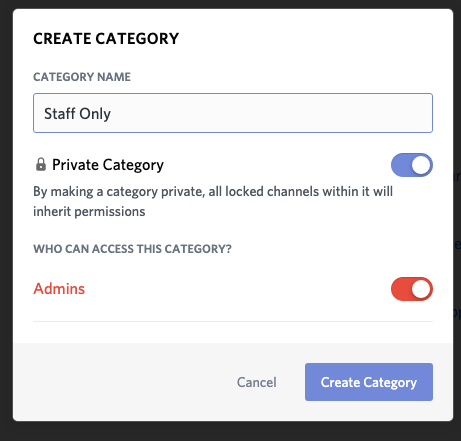The height and width of the screenshot is (441, 461).
Task: Click the 'Staff Only' text in field
Action: [x=77, y=114]
